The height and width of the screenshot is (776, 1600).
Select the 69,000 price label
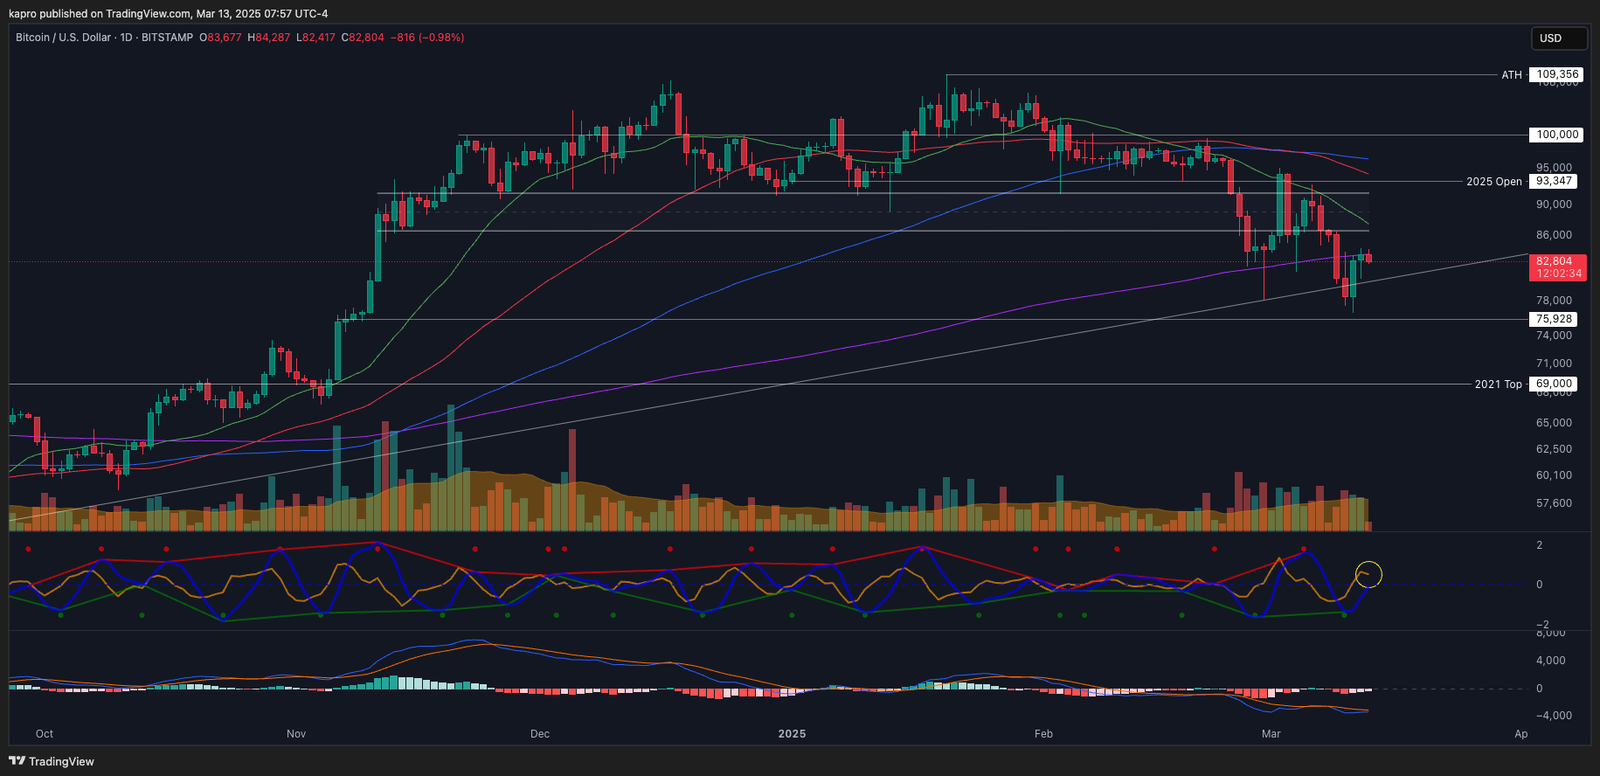[1554, 384]
